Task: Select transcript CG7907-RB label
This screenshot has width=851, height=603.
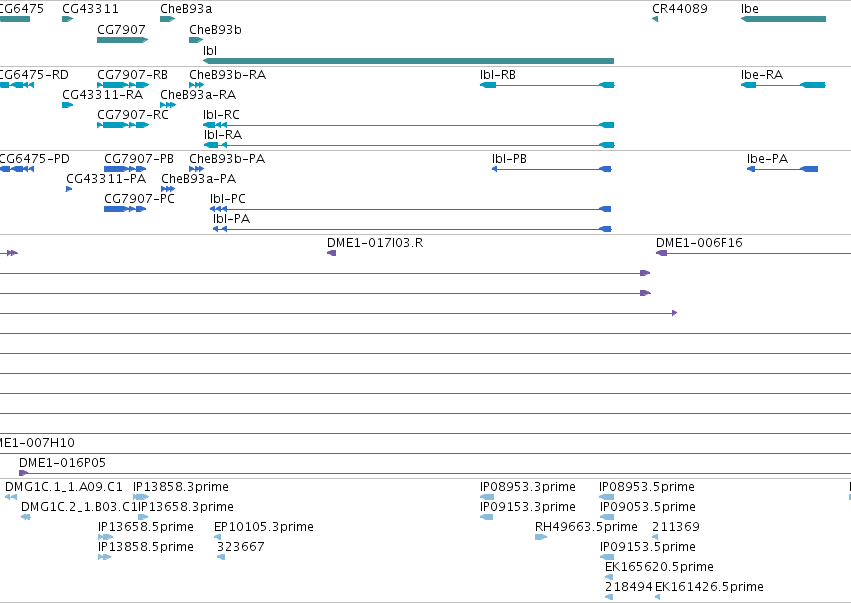Action: click(x=132, y=75)
